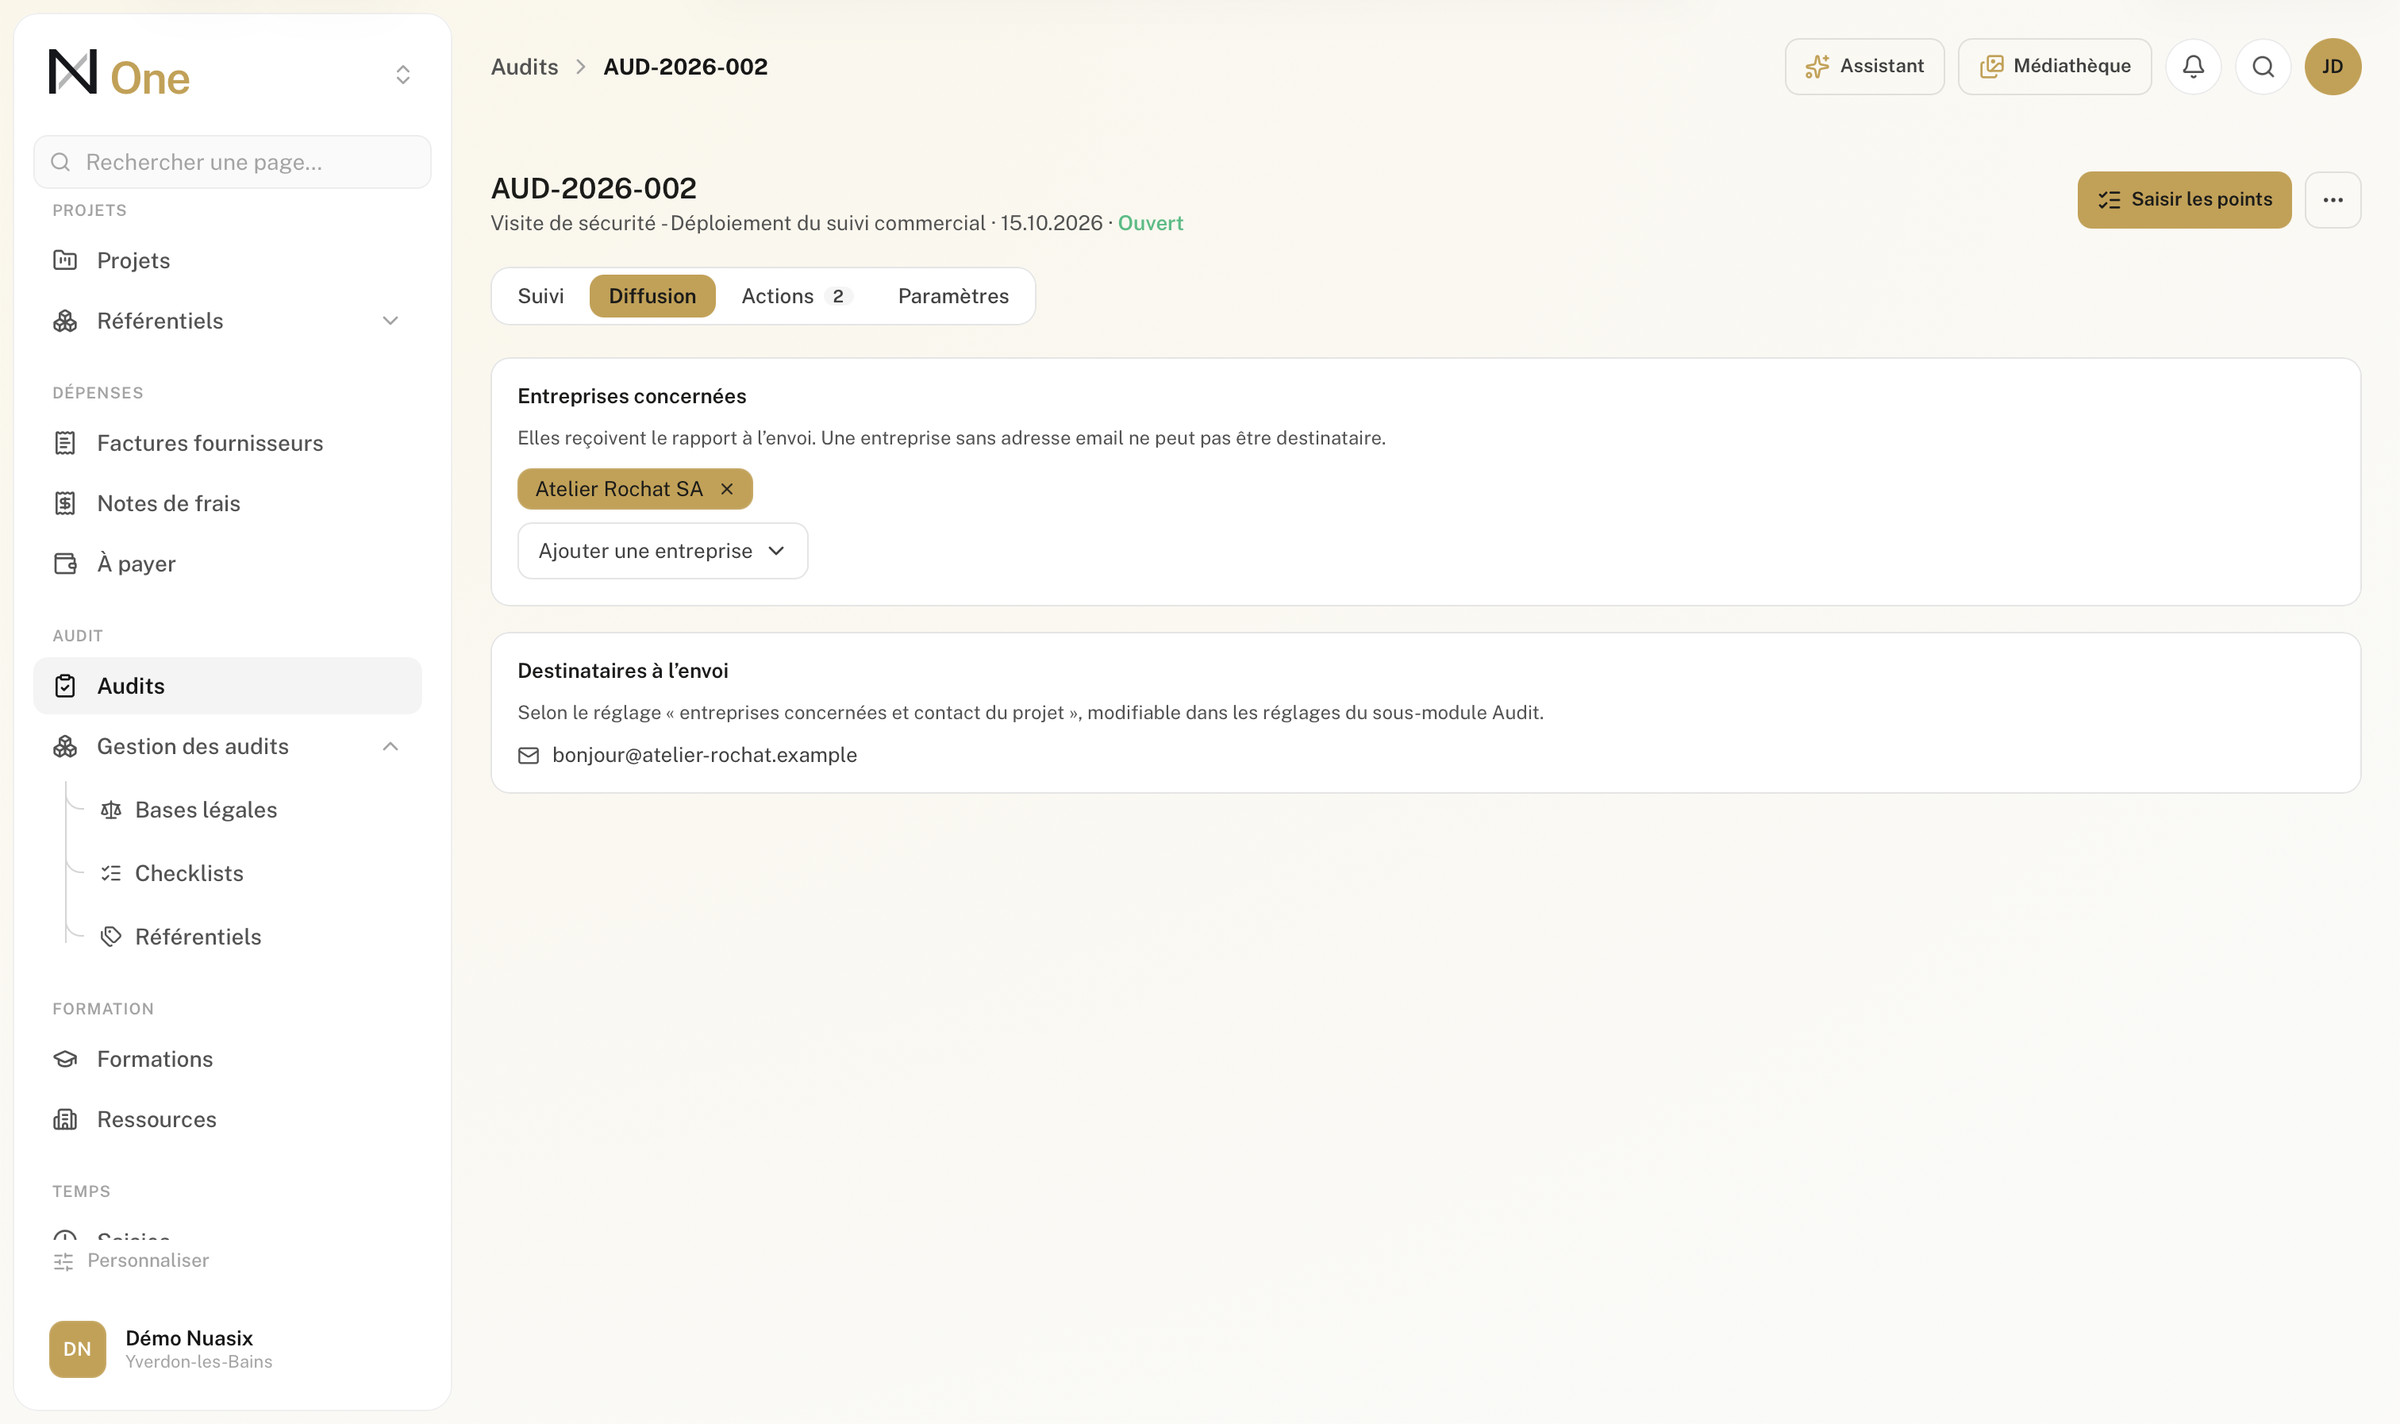This screenshot has width=2400, height=1424.
Task: Click the Formations graduation cap icon
Action: pyautogui.click(x=65, y=1059)
